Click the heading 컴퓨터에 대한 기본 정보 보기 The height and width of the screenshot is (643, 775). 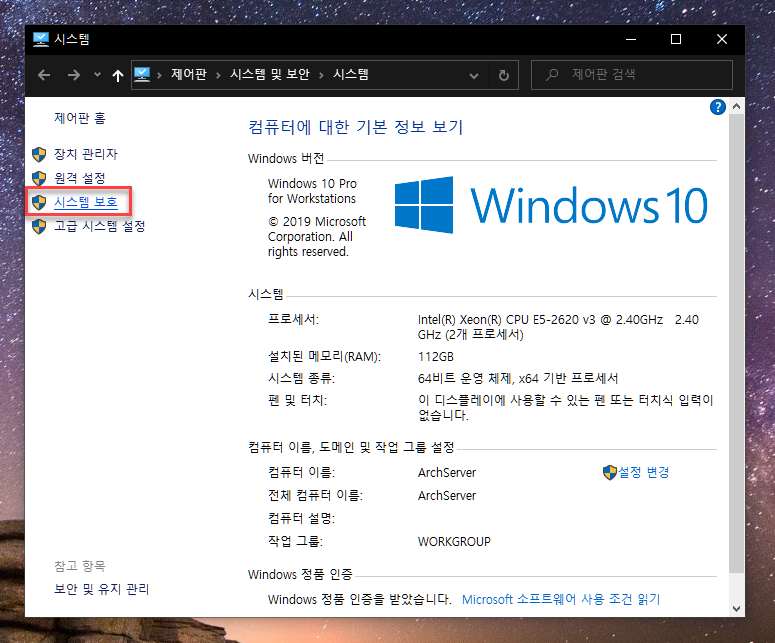[355, 127]
